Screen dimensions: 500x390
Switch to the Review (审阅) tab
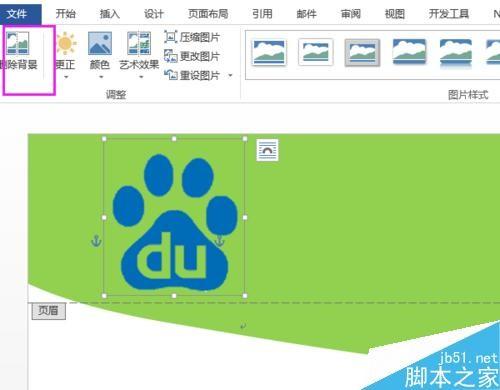pos(351,14)
